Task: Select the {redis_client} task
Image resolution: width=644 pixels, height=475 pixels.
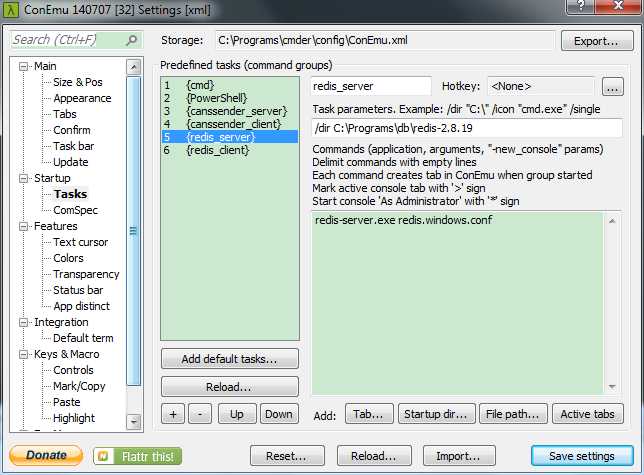Action: (x=230, y=150)
